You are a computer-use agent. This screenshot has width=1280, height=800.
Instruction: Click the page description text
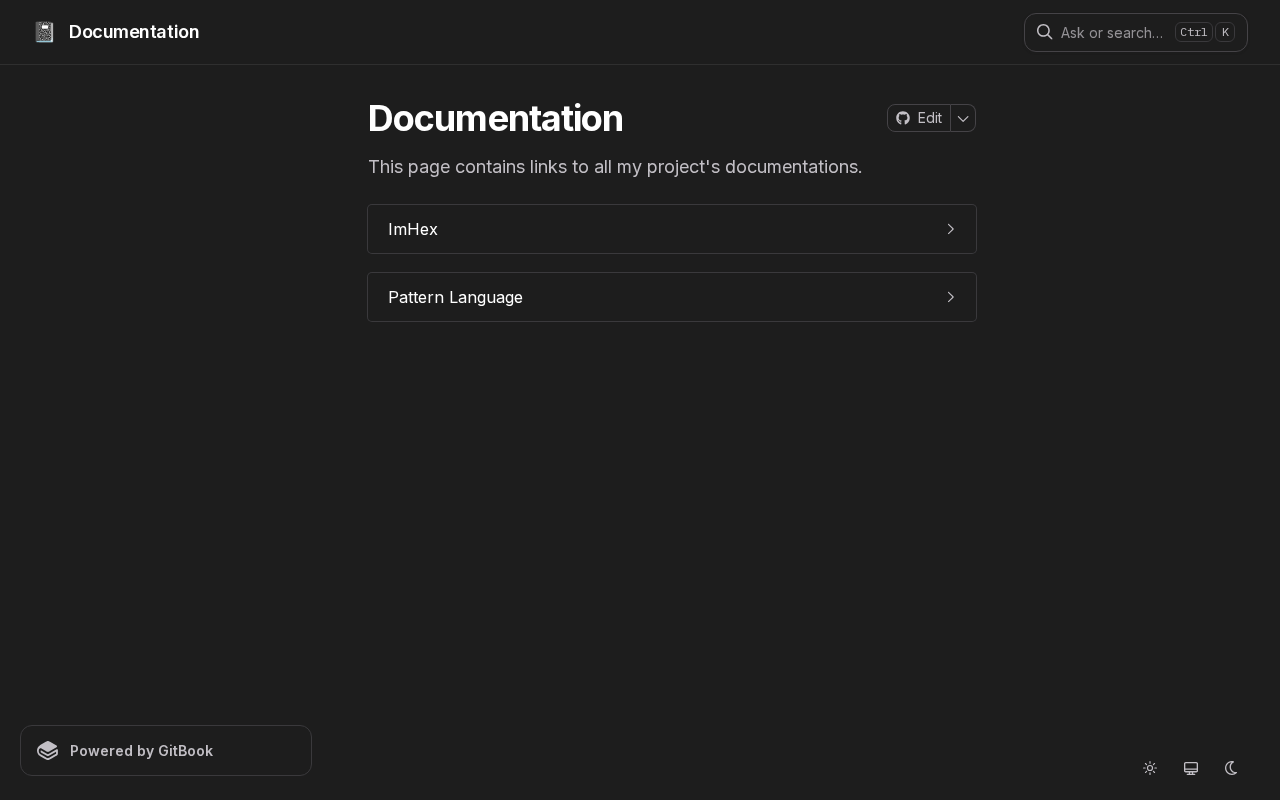pyautogui.click(x=615, y=166)
